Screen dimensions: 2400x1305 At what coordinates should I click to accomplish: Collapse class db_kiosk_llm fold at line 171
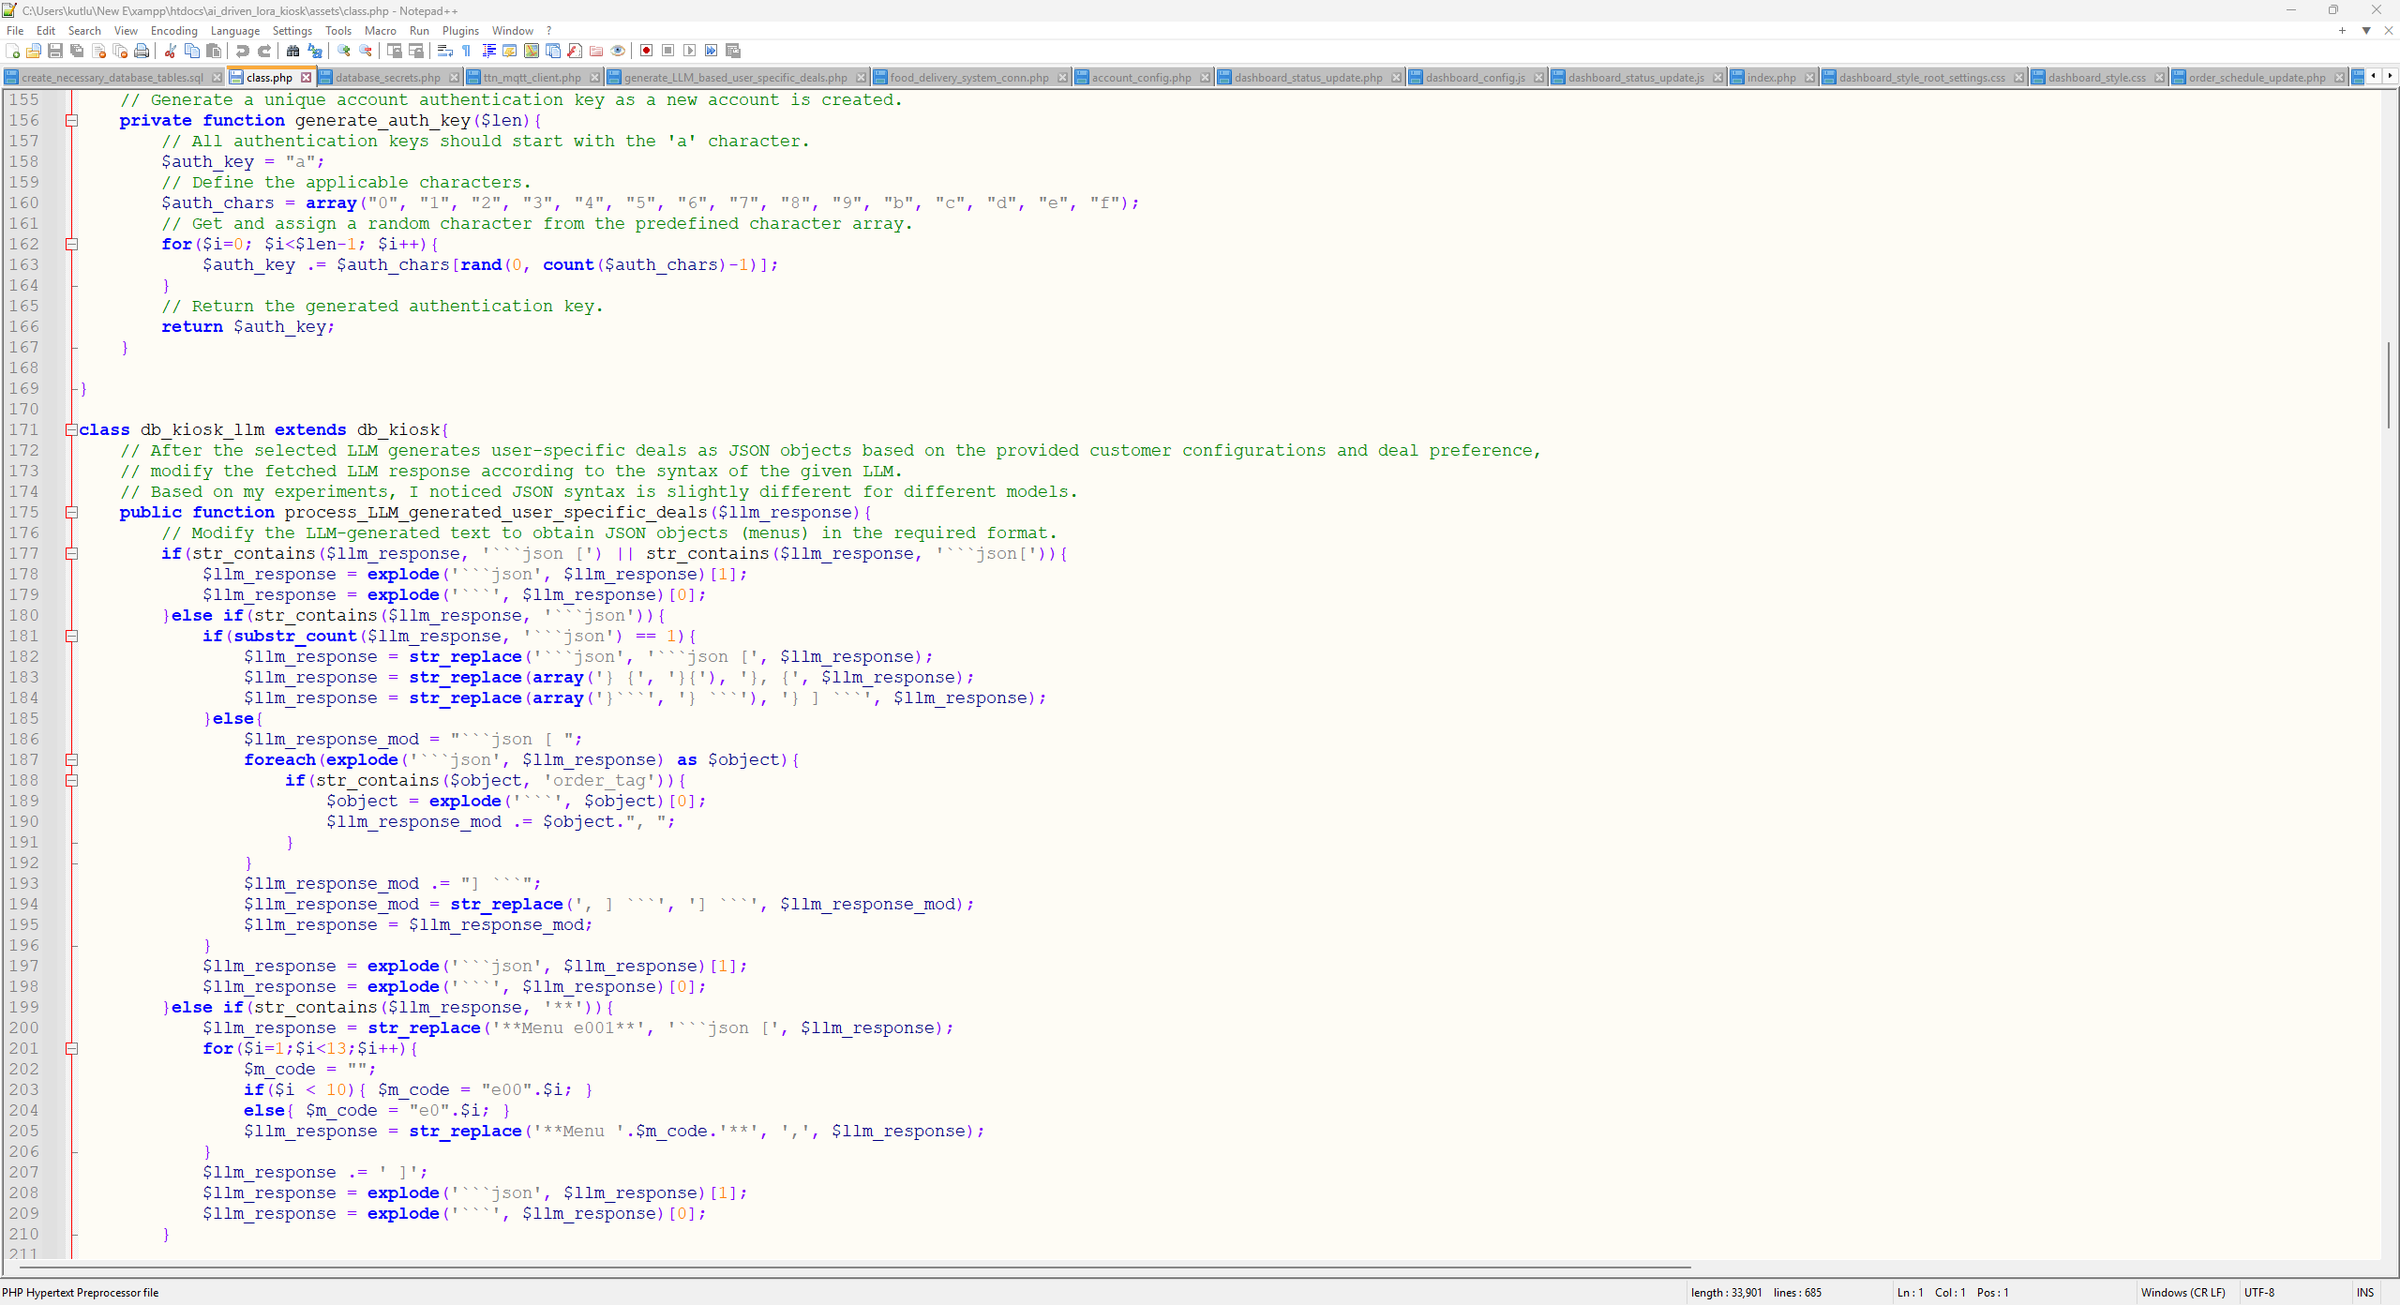[72, 430]
